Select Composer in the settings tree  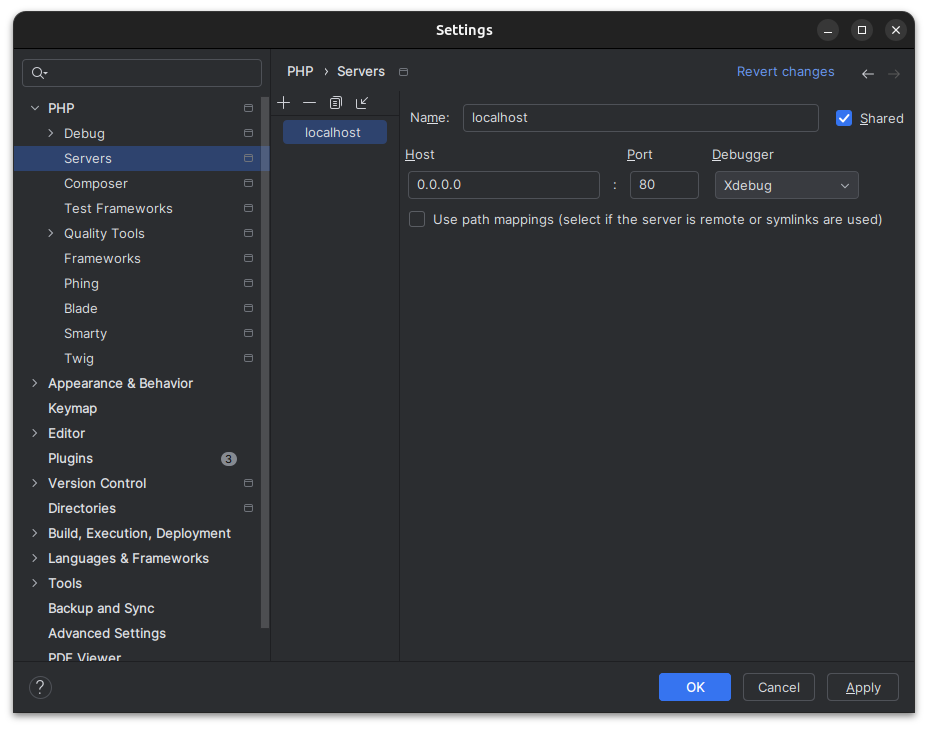click(96, 183)
